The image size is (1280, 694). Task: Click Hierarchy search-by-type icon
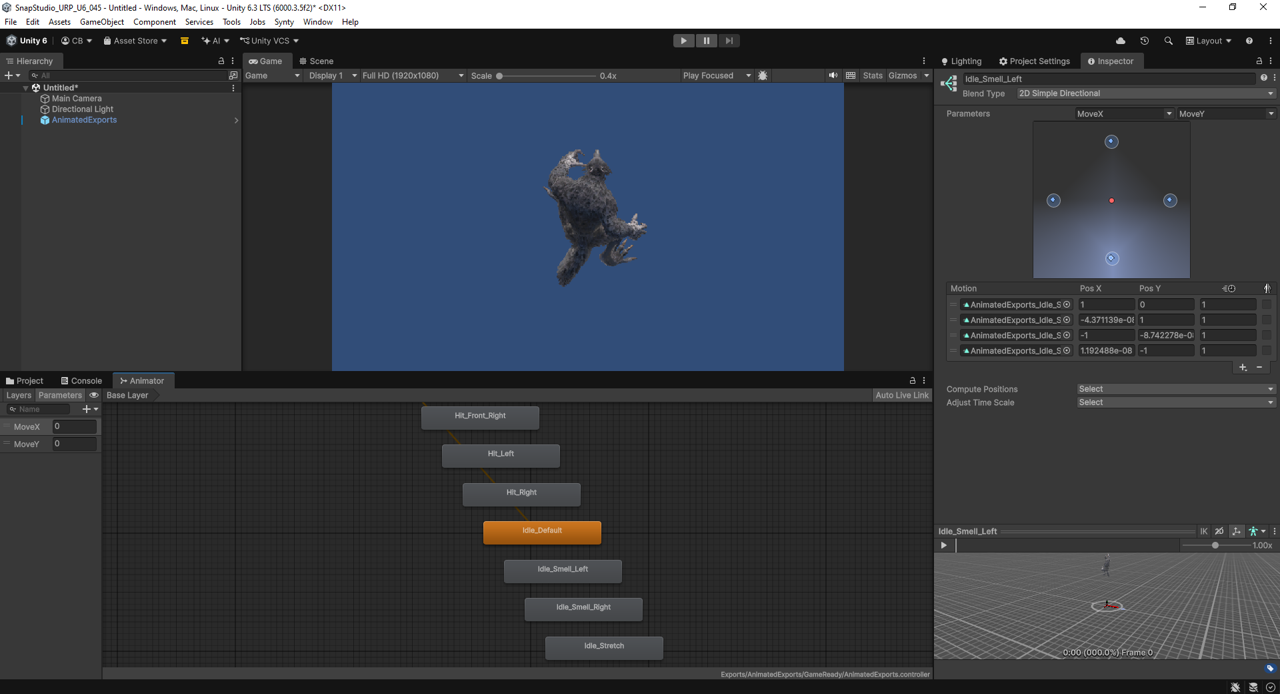[233, 75]
